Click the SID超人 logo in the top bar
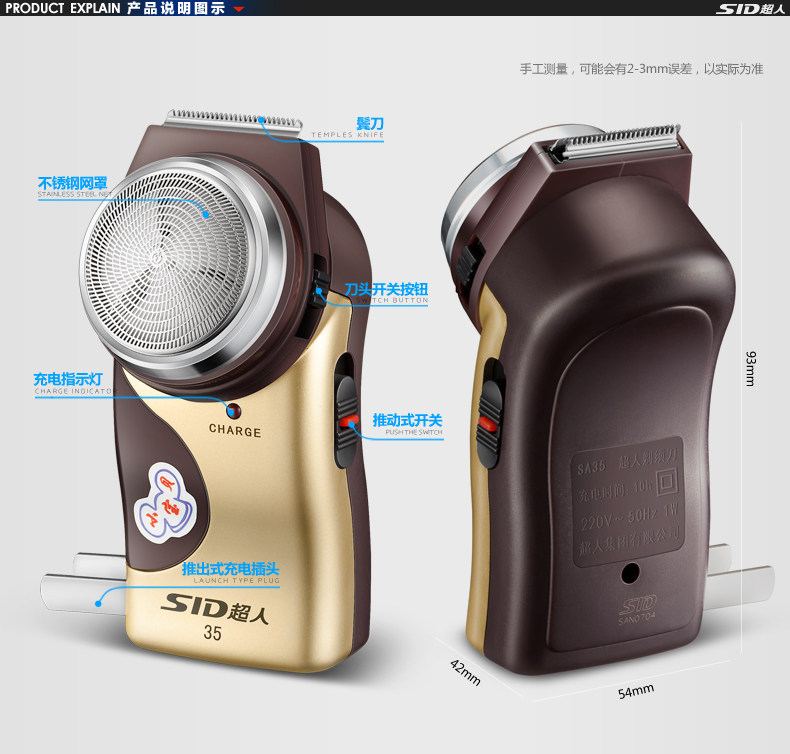Image resolution: width=790 pixels, height=754 pixels. coord(750,9)
